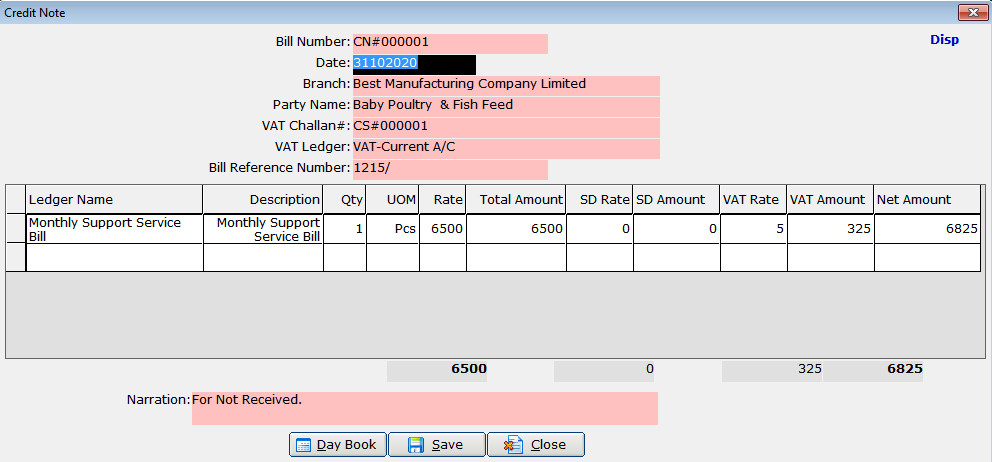Select the VAT Ledger field
This screenshot has width=992, height=462.
pos(505,148)
